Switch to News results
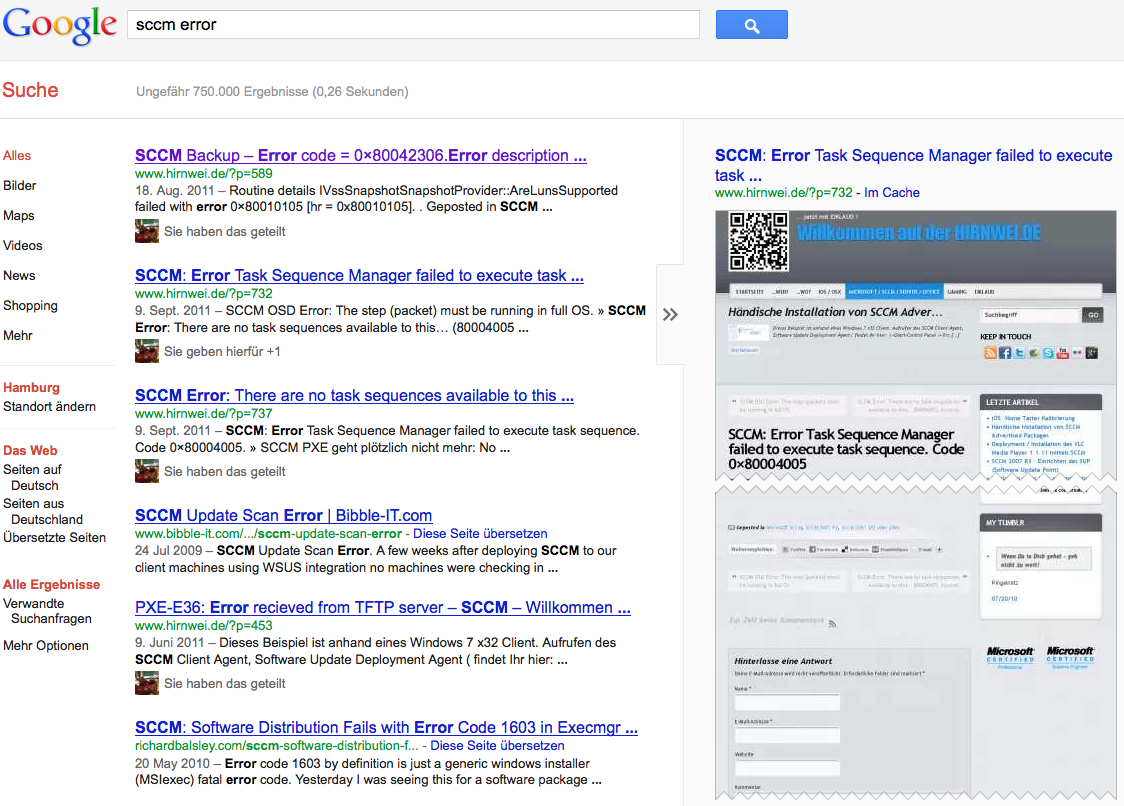1124x806 pixels. [19, 276]
